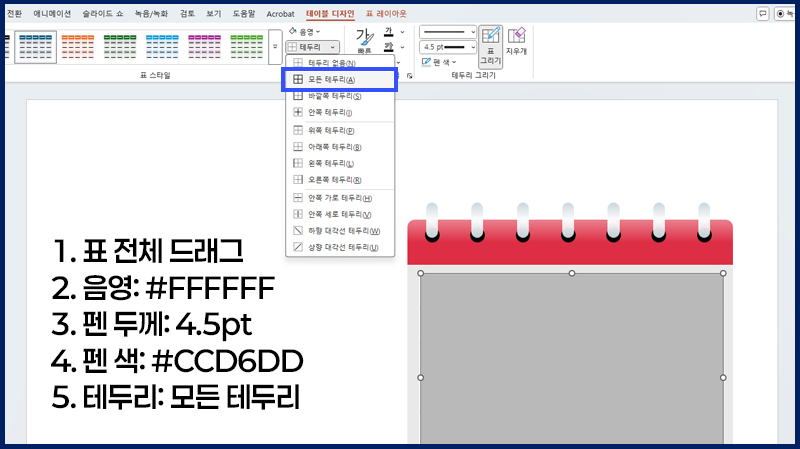
Task: Open the 검토 ribbon tab
Action: point(187,14)
